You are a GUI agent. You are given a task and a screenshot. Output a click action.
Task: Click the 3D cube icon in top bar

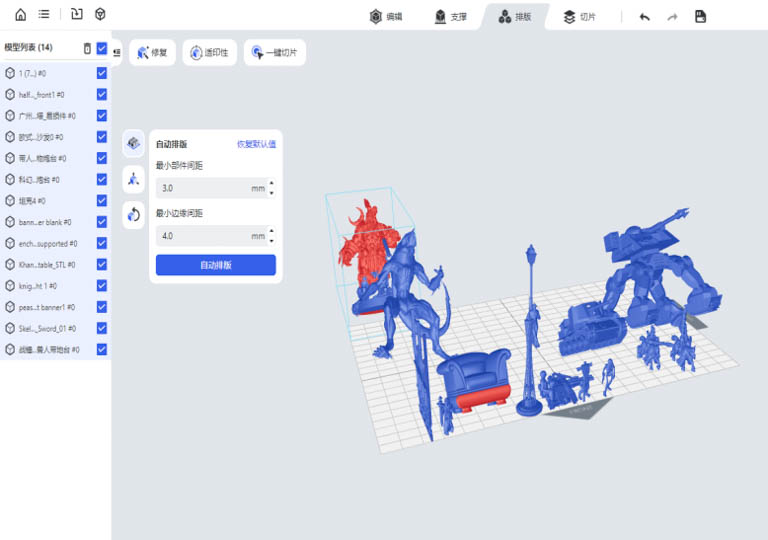tap(100, 14)
